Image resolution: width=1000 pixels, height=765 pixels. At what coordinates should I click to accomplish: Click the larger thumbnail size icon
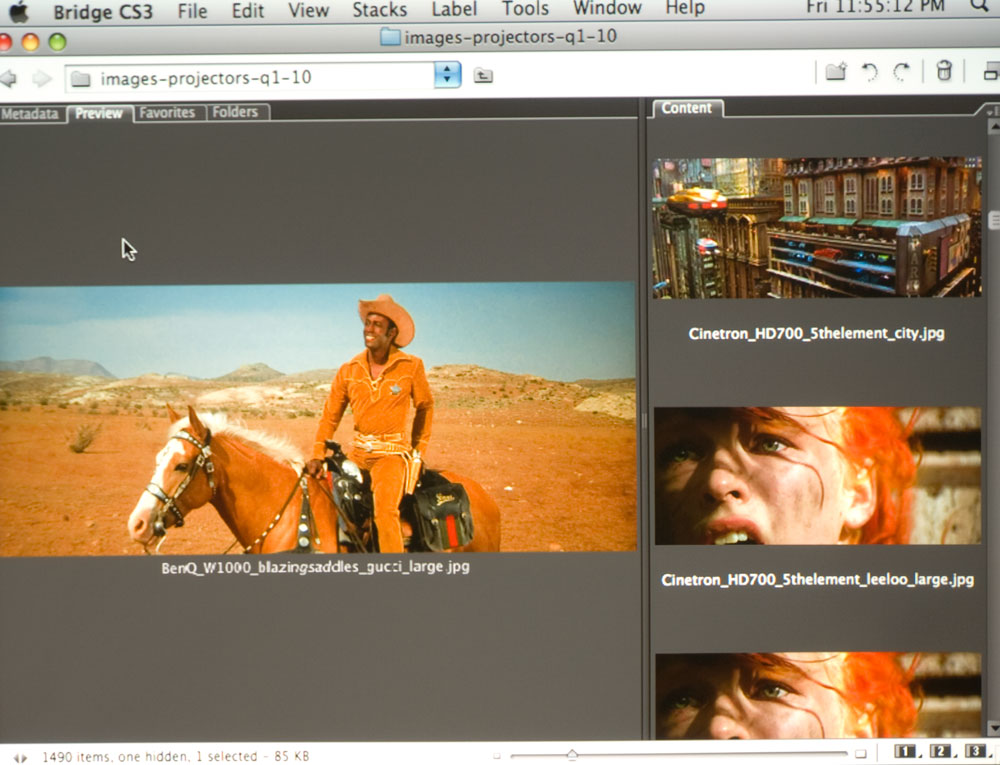860,754
